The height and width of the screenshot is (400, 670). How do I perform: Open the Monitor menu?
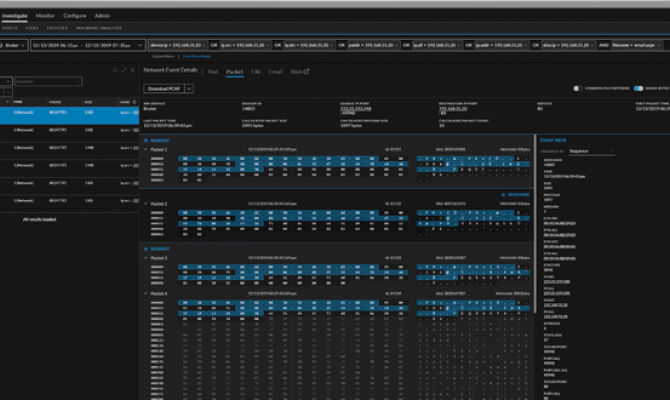[45, 16]
